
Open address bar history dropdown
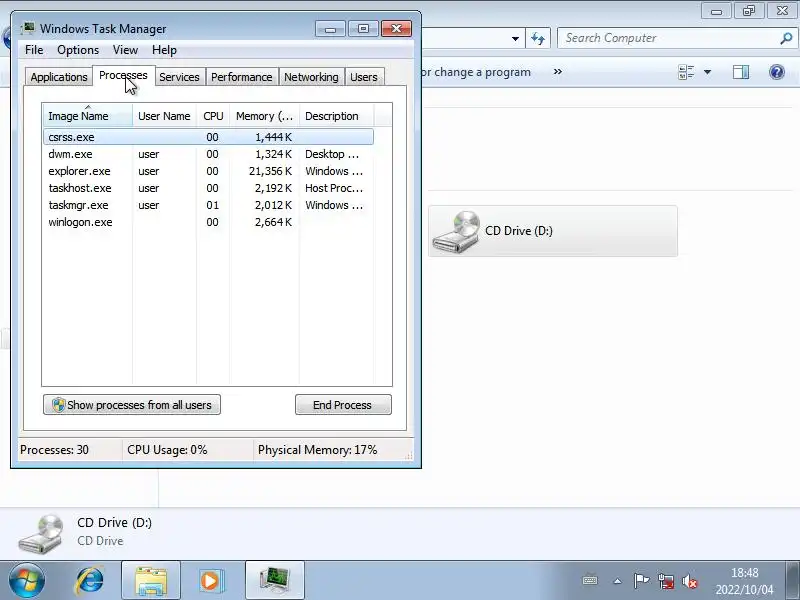click(515, 39)
